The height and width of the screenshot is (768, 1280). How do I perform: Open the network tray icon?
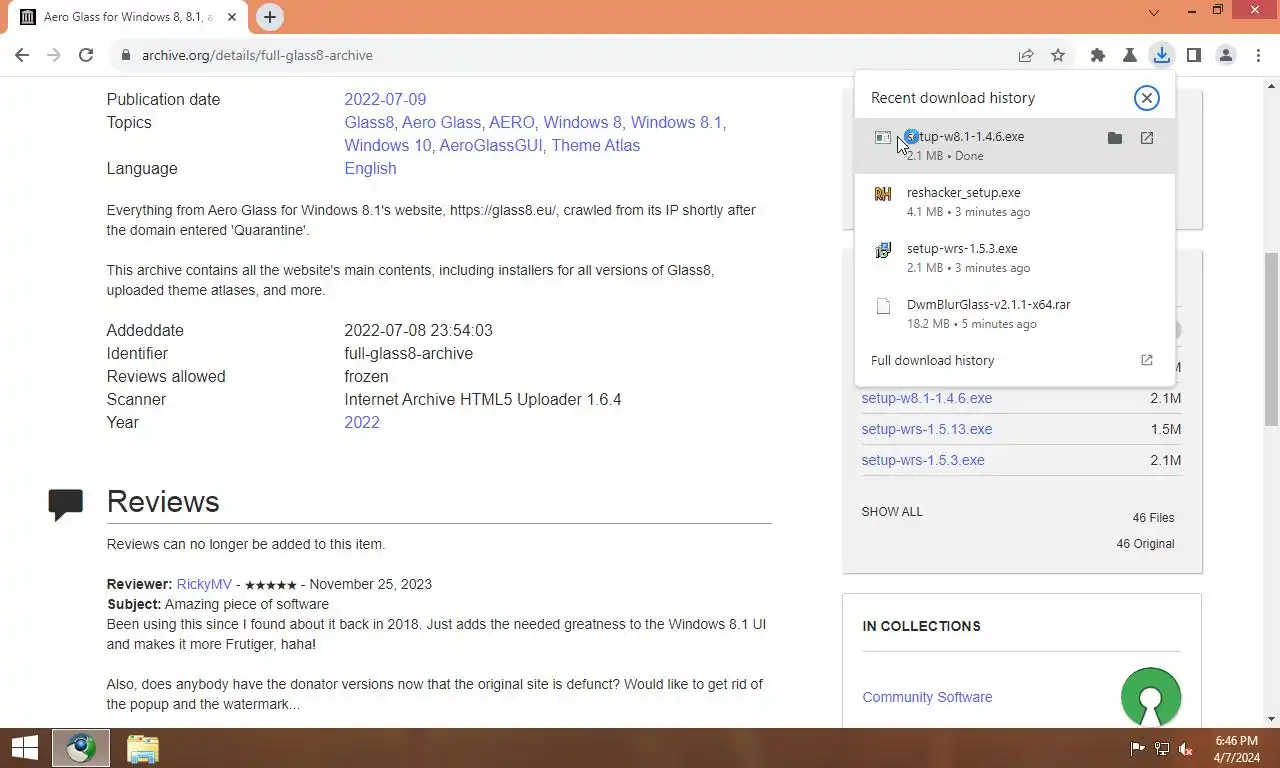pos(1162,748)
